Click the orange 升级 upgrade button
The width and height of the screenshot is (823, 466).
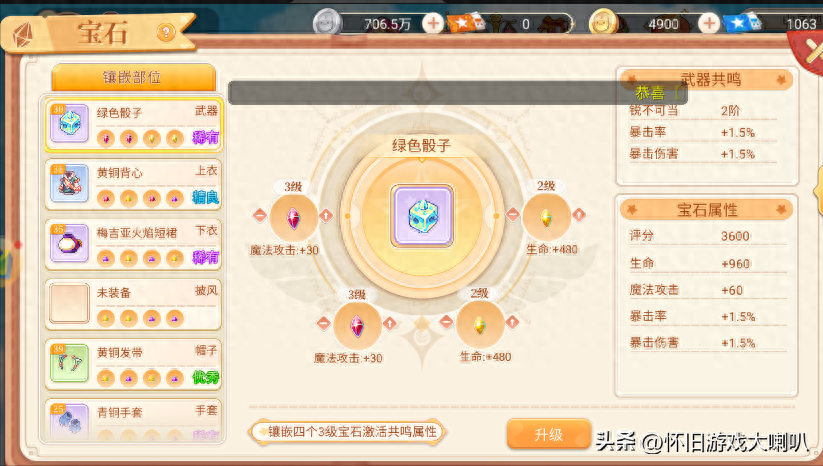(x=548, y=434)
